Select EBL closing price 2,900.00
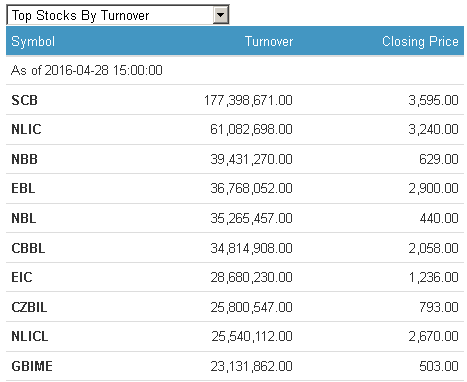 click(434, 188)
